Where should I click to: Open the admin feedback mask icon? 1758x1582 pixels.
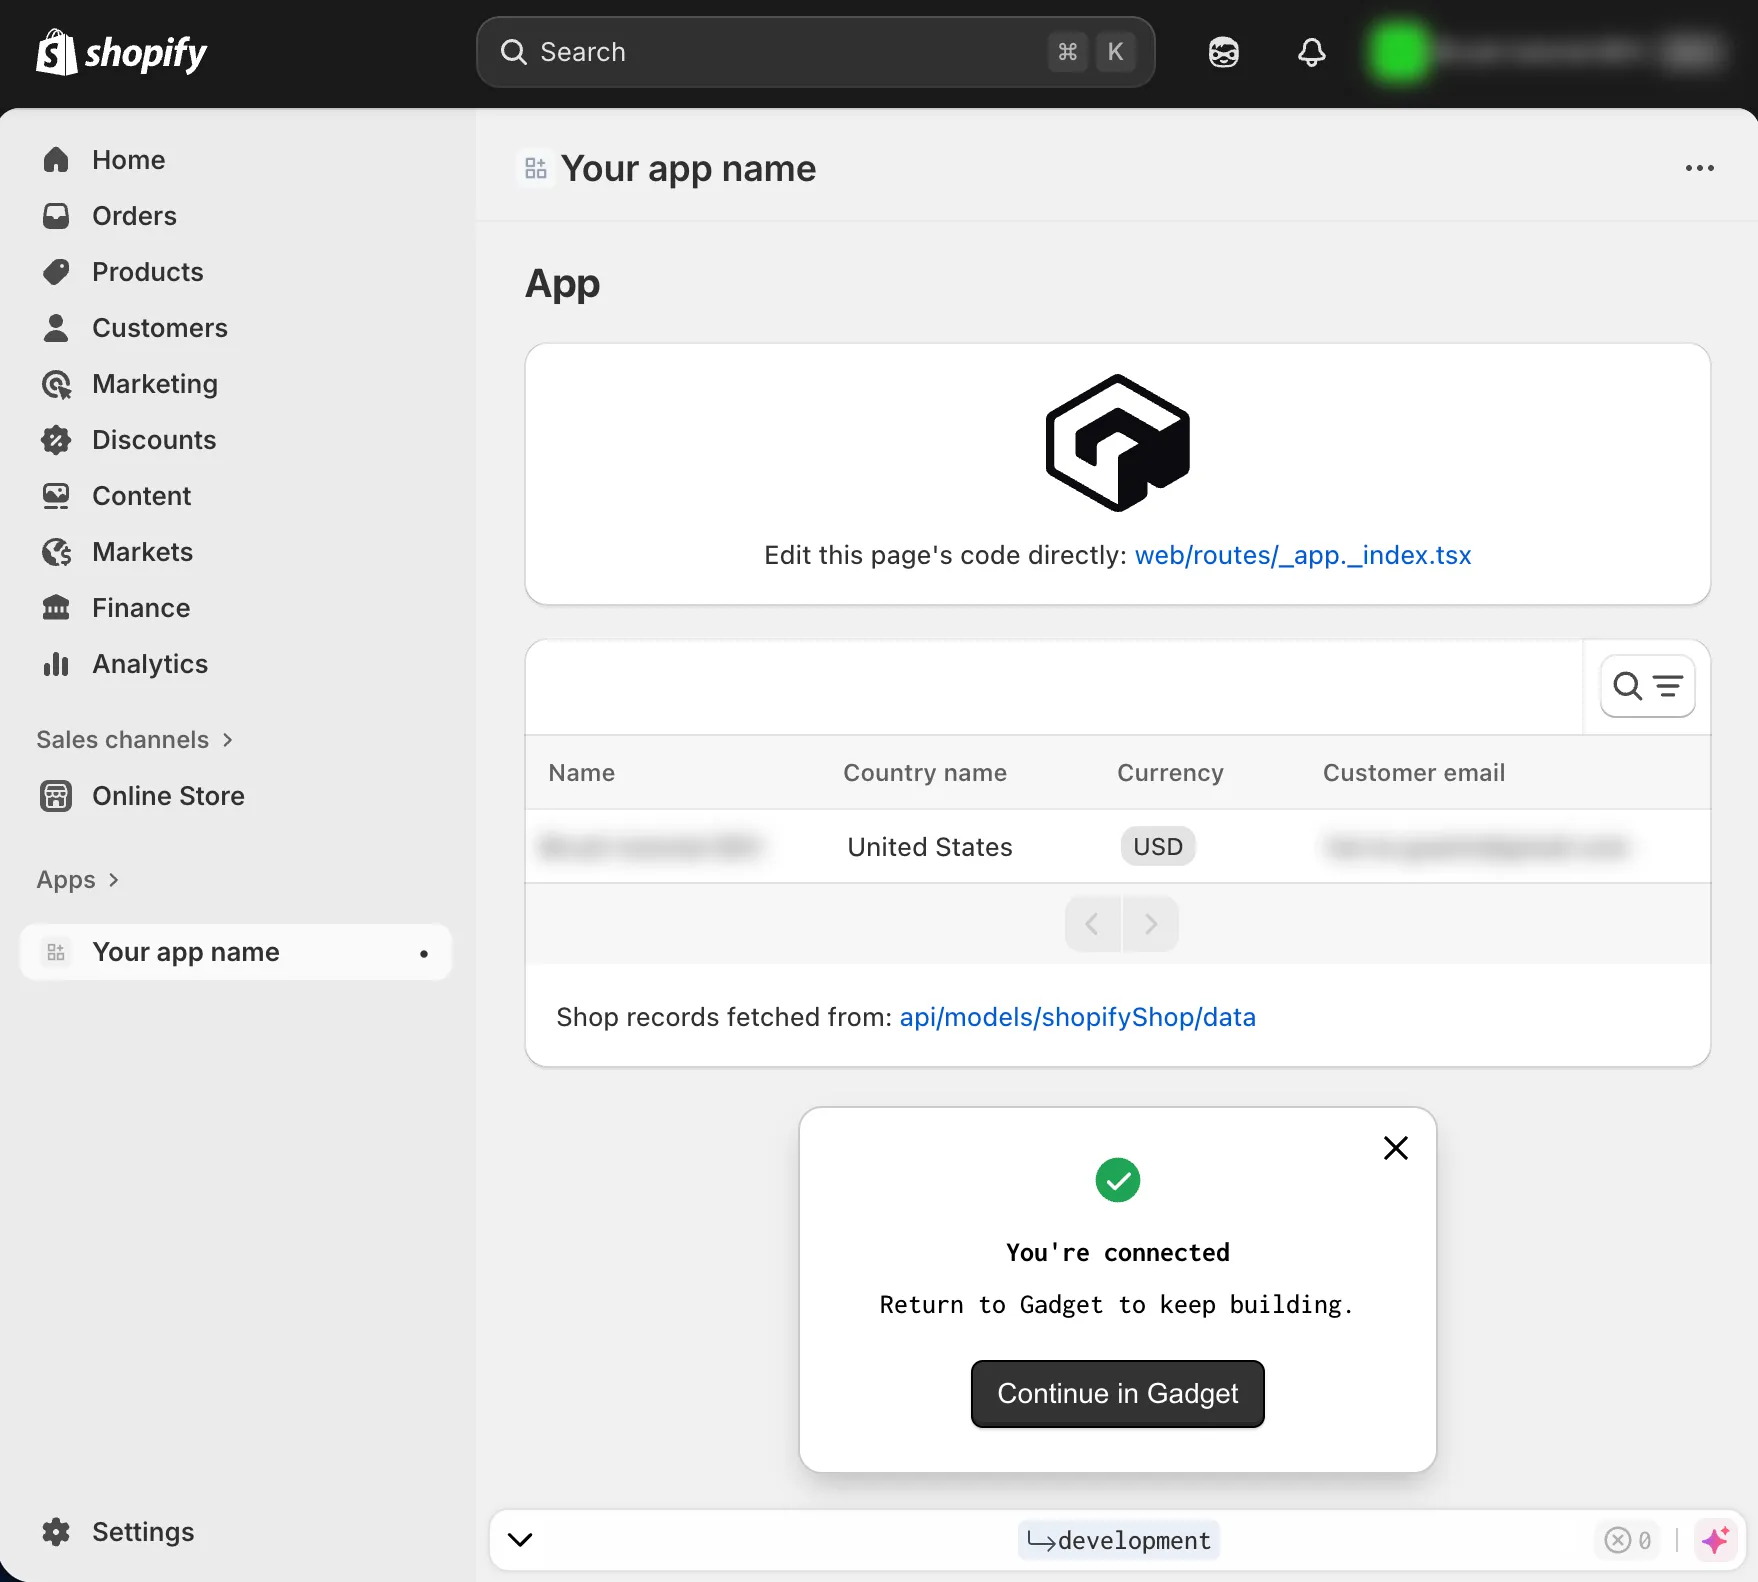tap(1222, 52)
